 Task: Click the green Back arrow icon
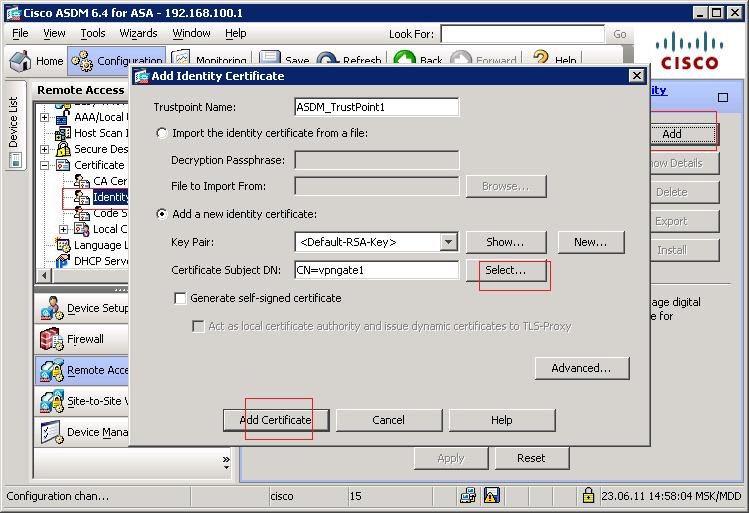(x=405, y=58)
